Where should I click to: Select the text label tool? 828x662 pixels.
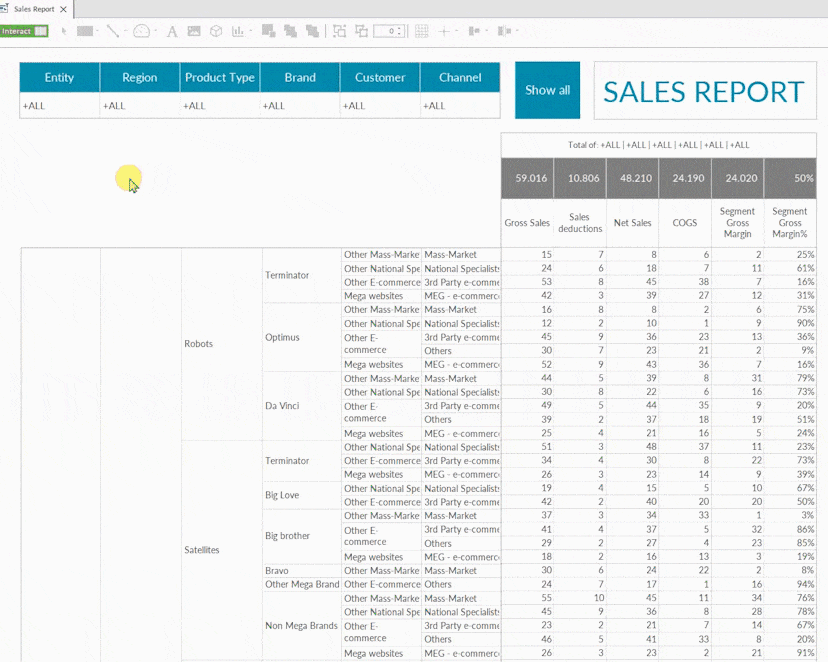171,31
